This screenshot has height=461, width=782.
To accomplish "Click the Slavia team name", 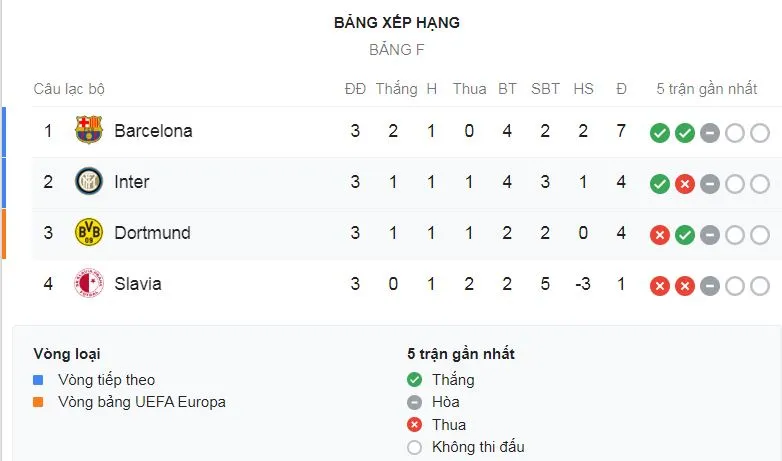I will (x=138, y=284).
